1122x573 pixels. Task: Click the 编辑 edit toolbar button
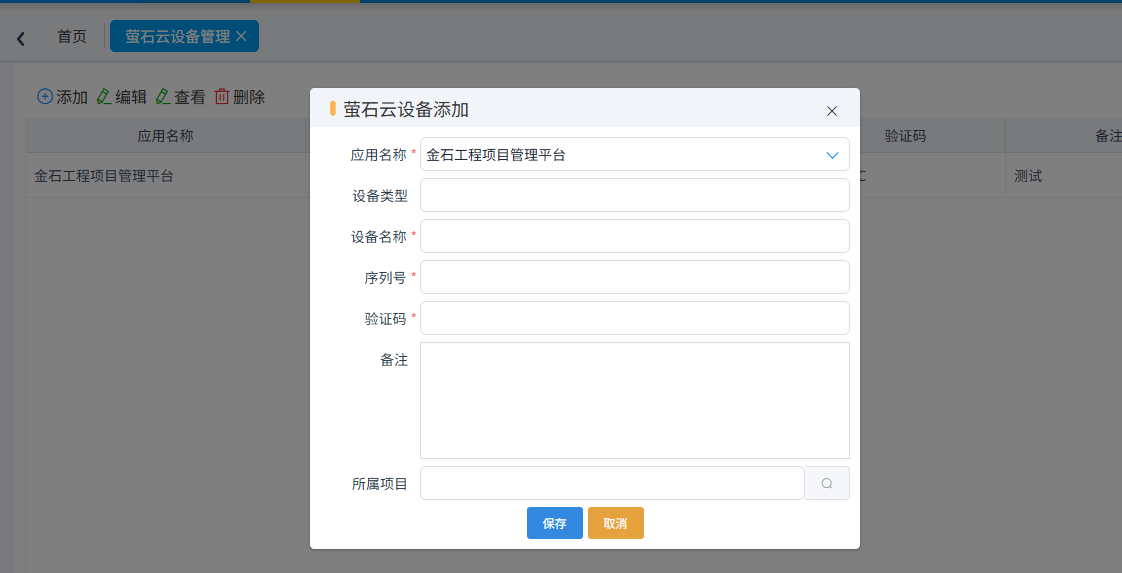[x=122, y=97]
